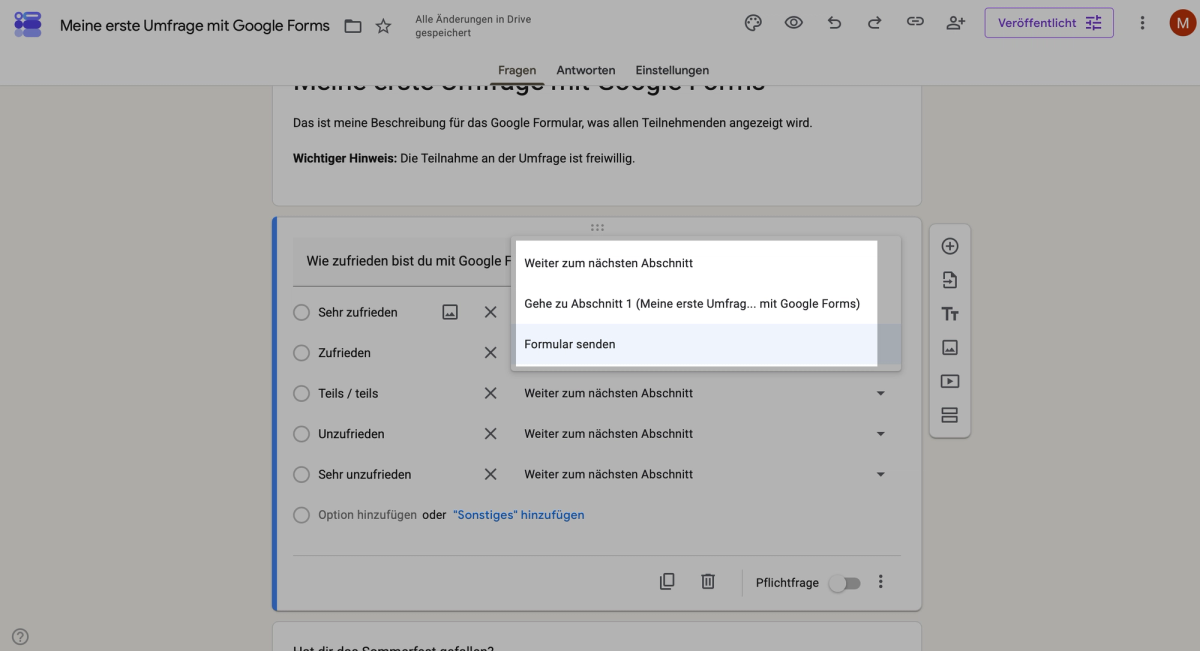Remove the Sehr unzufrieden option
1200x651 pixels.
coord(491,474)
